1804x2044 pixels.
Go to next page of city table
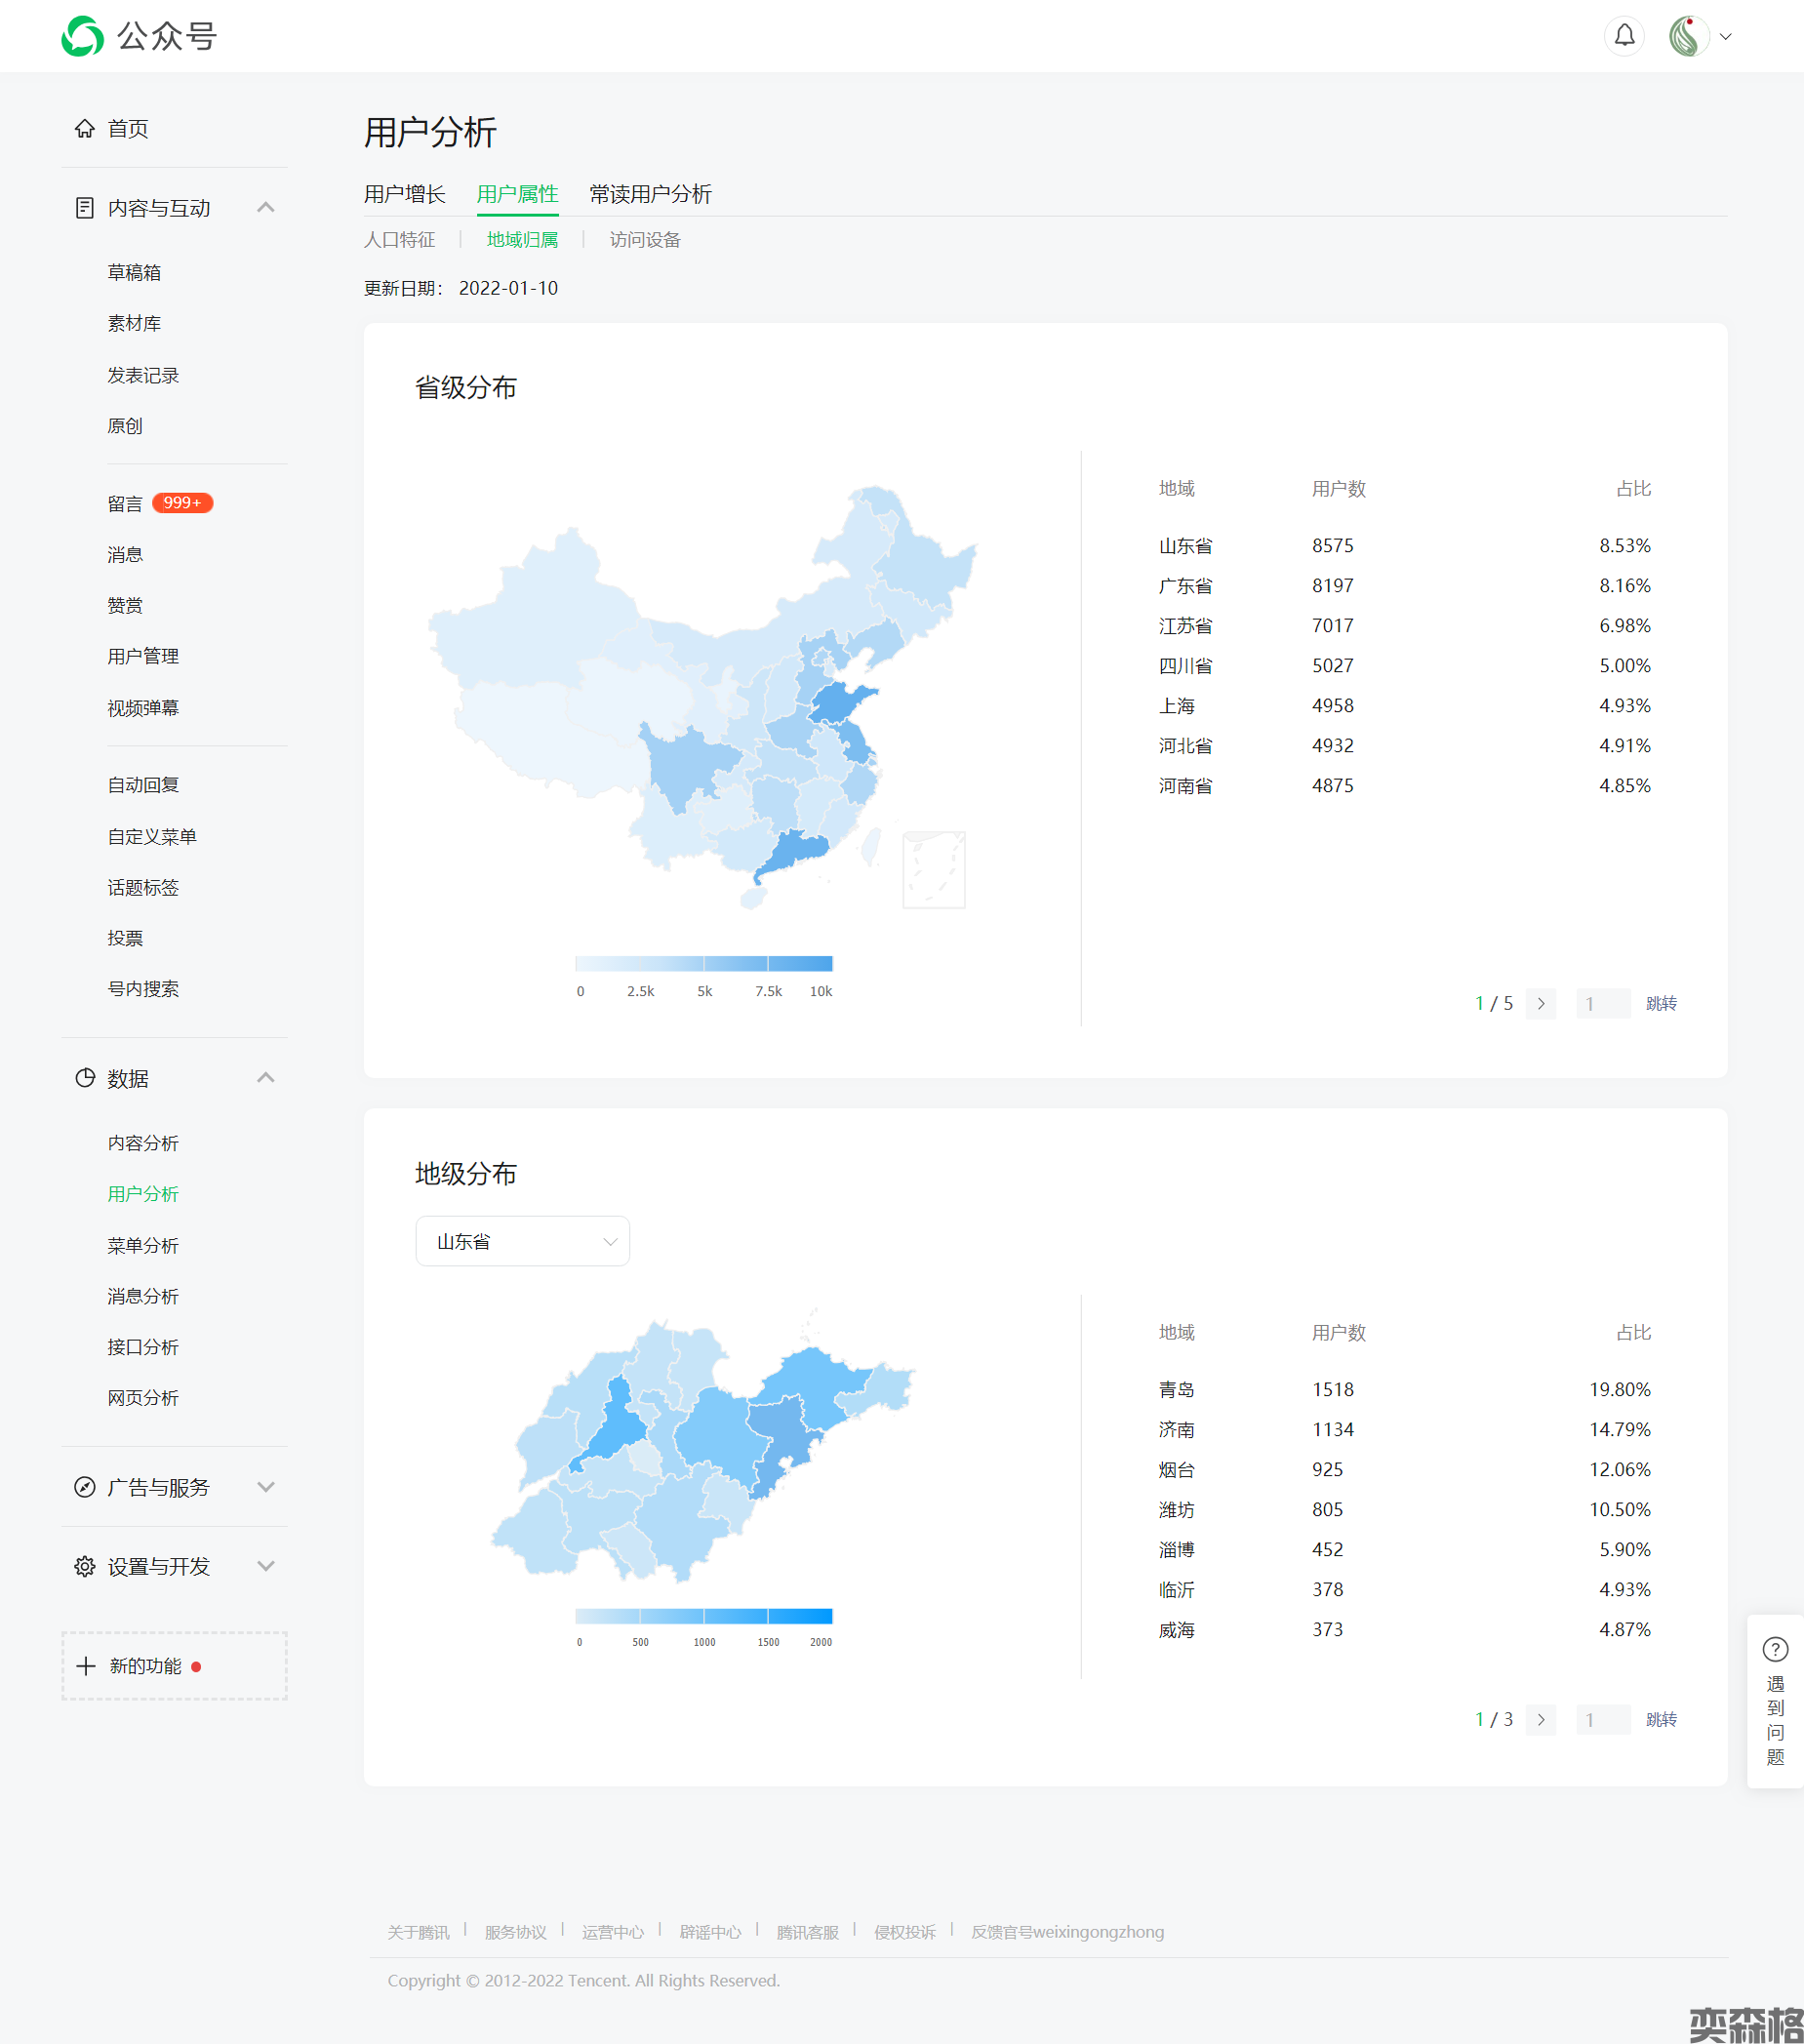1541,1719
